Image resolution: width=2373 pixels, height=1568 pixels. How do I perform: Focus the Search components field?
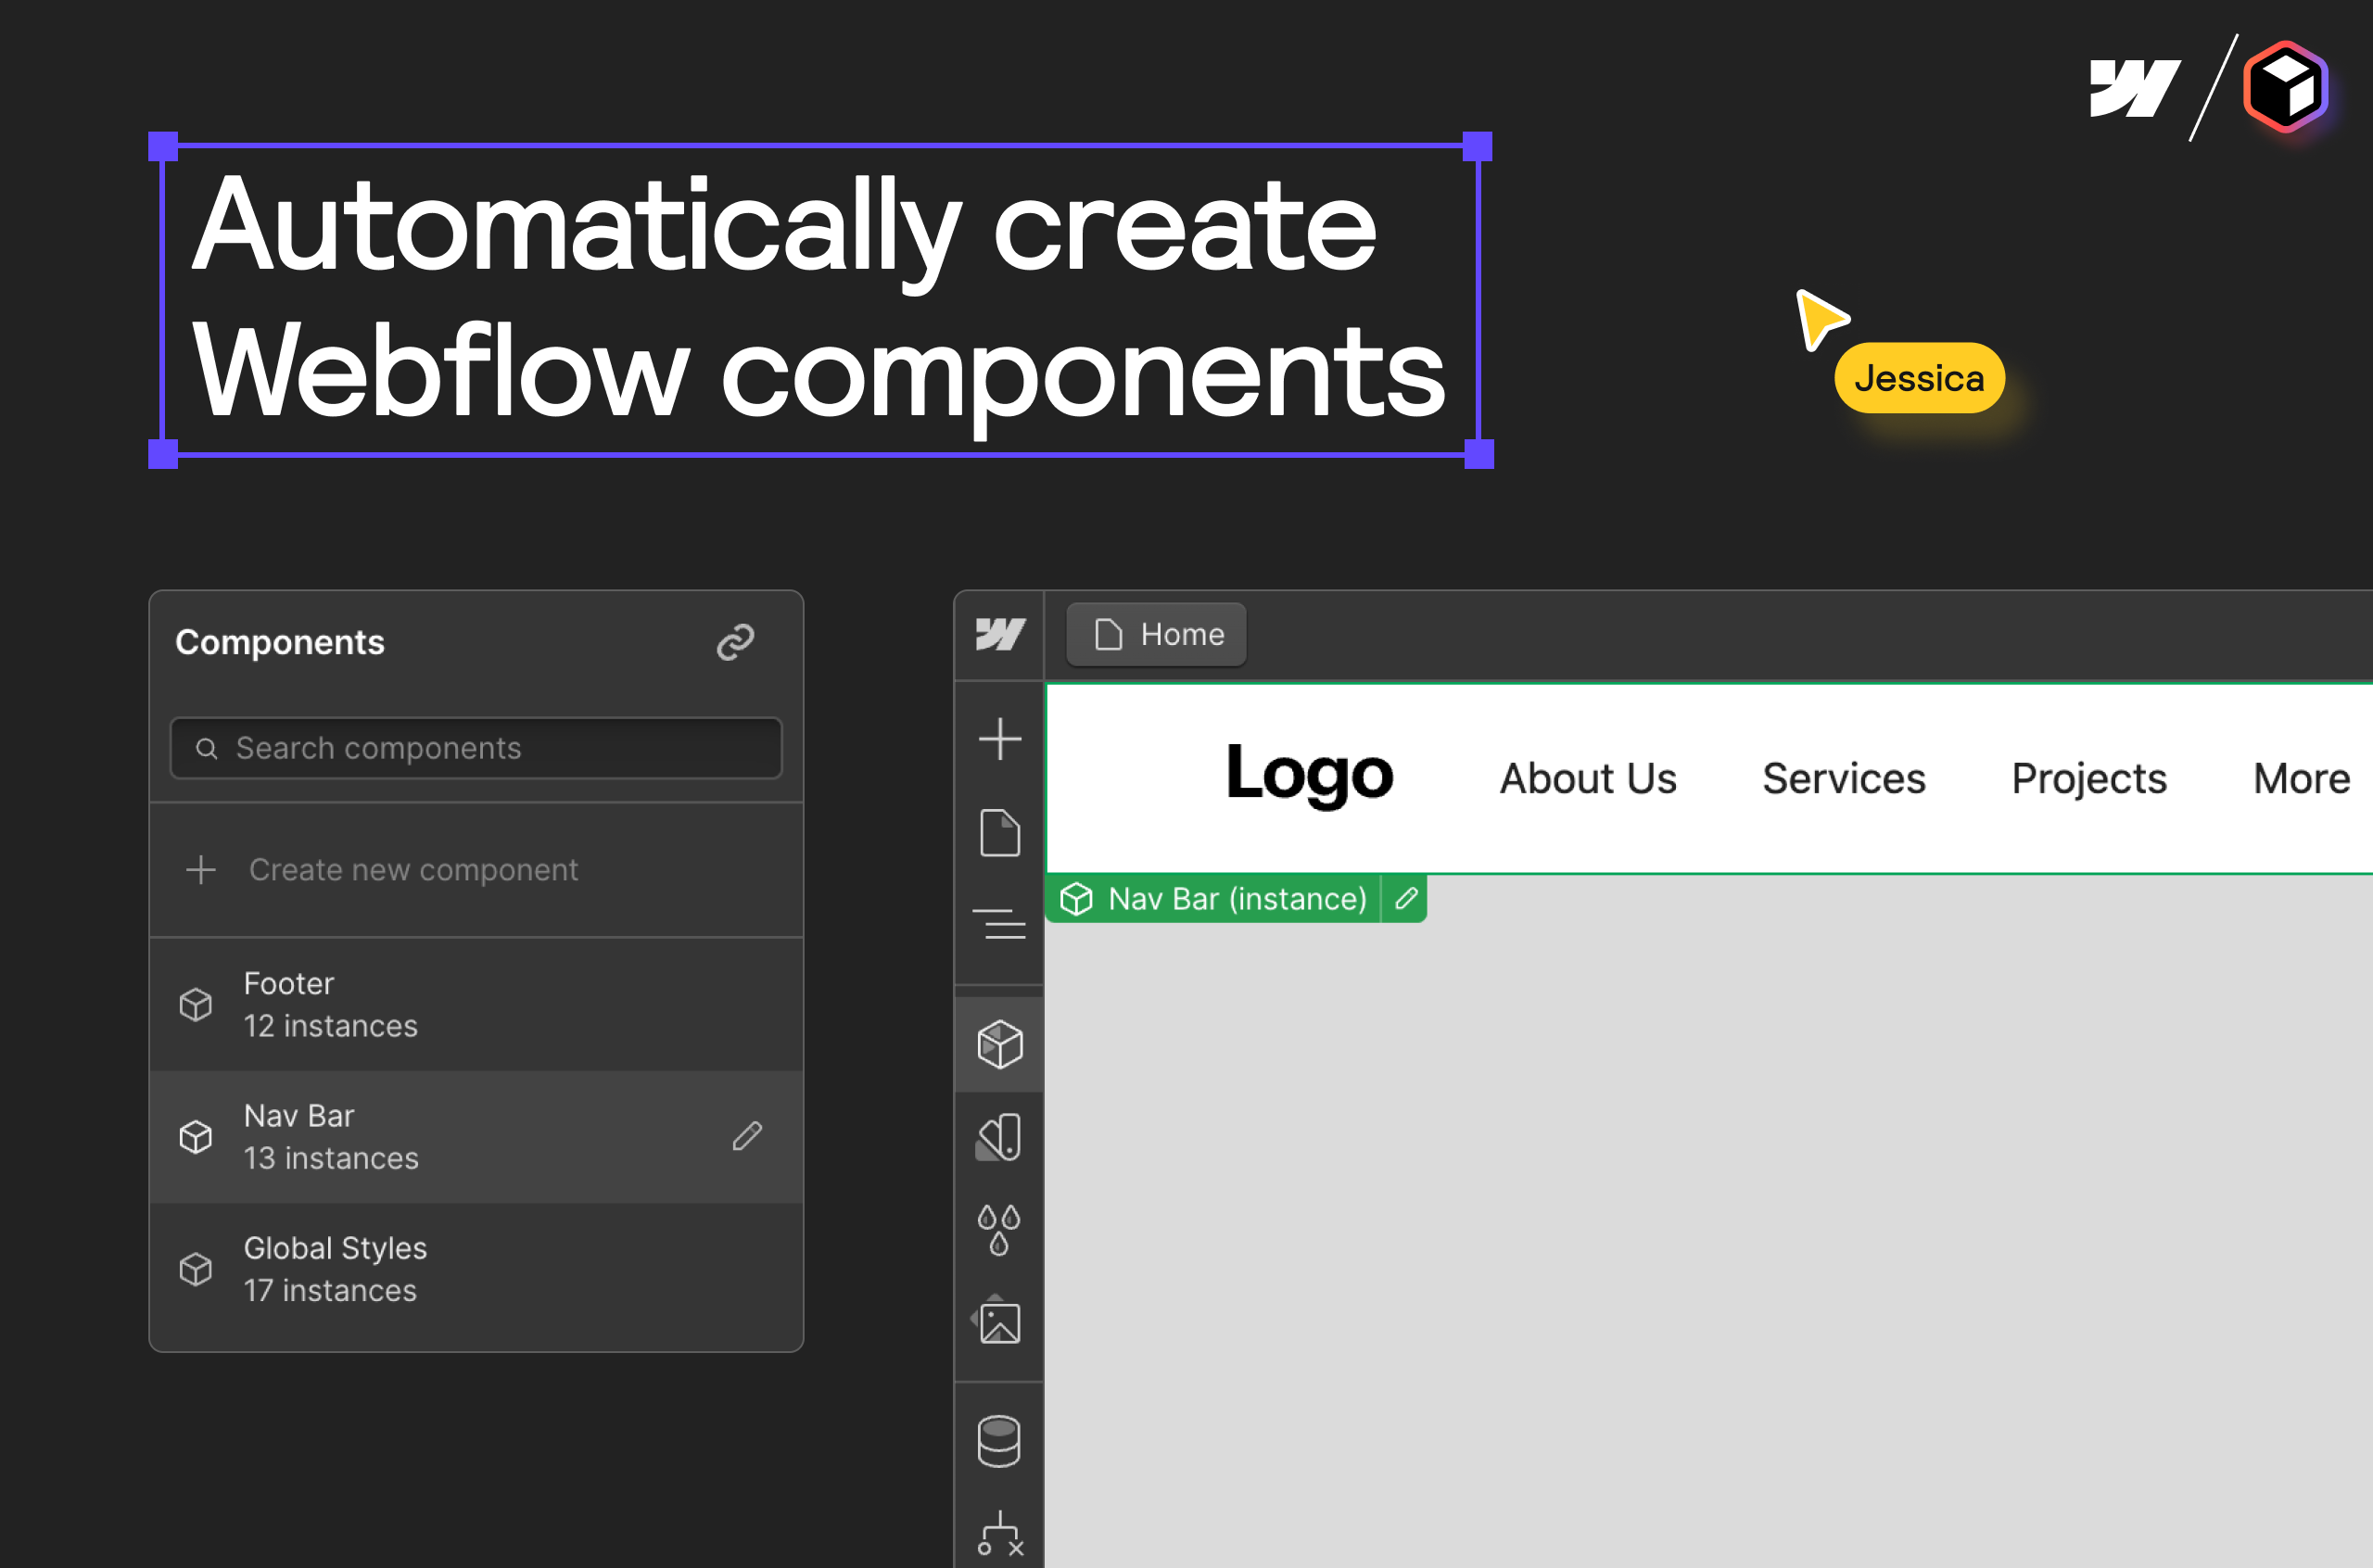476,748
